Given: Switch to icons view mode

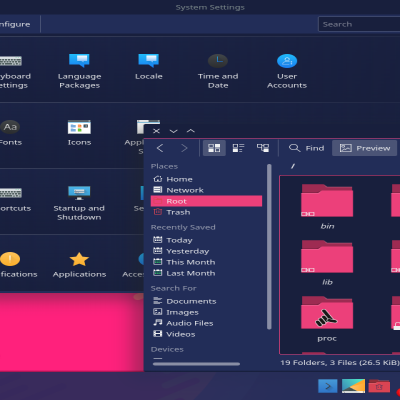Looking at the screenshot, I should pos(214,148).
